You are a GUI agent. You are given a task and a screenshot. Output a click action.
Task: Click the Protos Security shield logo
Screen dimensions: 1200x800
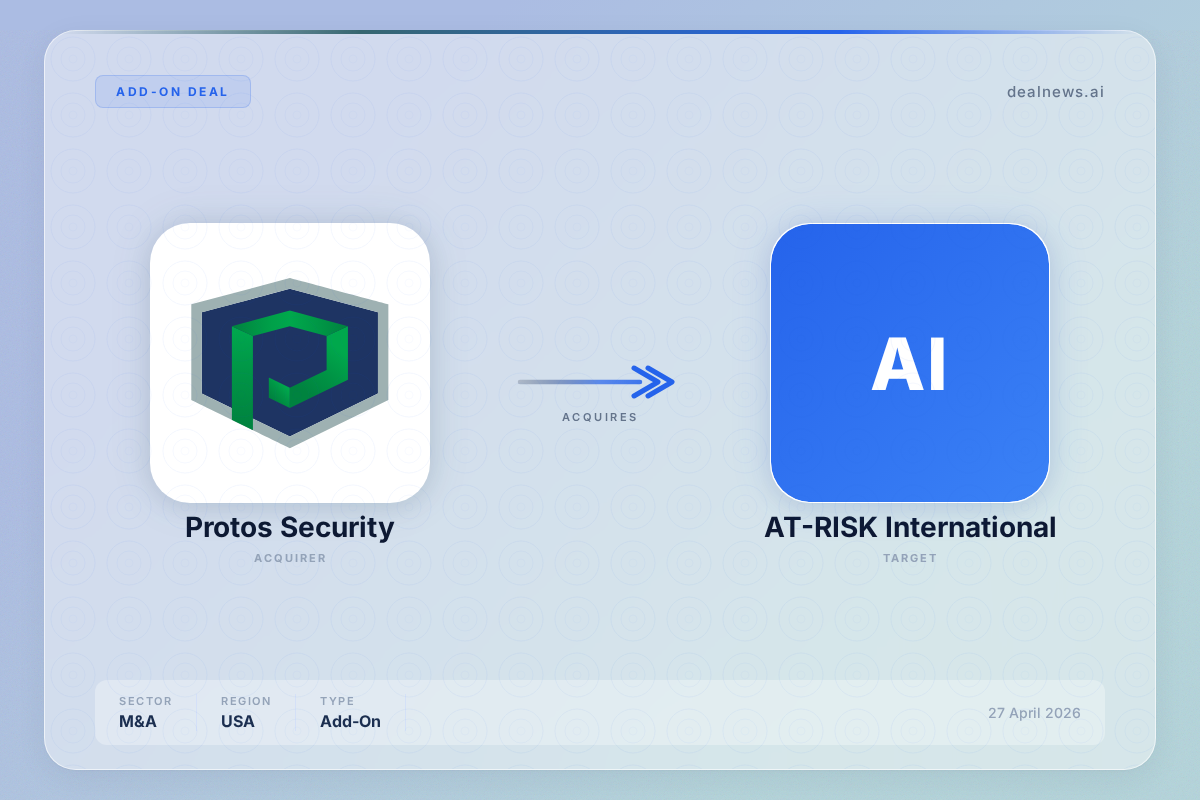(x=290, y=362)
